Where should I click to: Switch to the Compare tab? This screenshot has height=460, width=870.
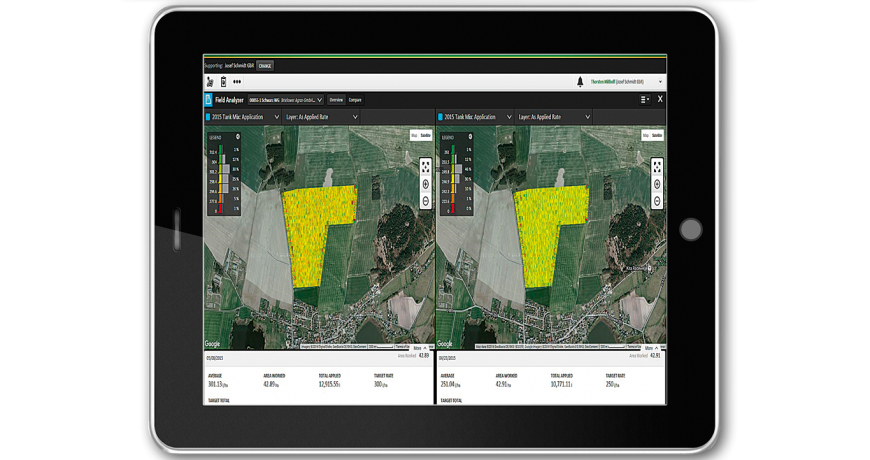click(355, 100)
